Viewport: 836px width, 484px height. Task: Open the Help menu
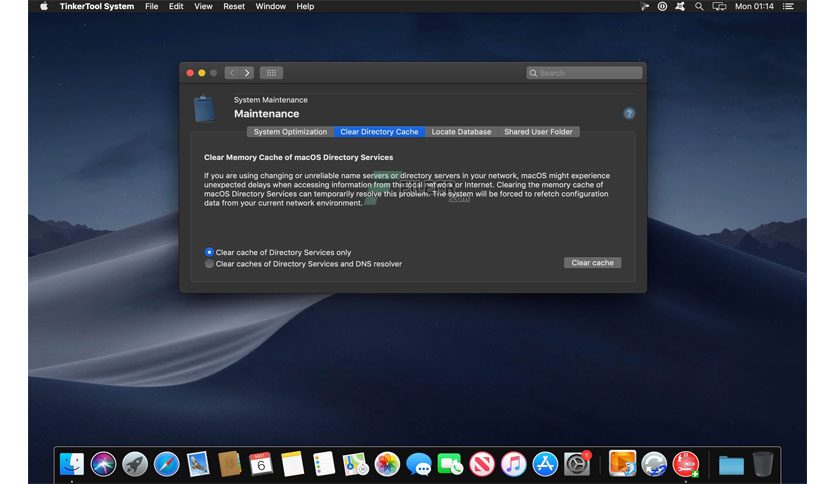[x=305, y=6]
